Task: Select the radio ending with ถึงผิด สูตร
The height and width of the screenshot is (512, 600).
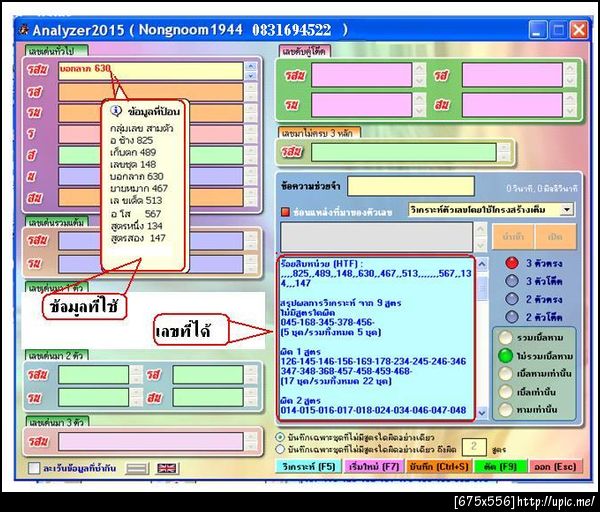Action: (280, 449)
